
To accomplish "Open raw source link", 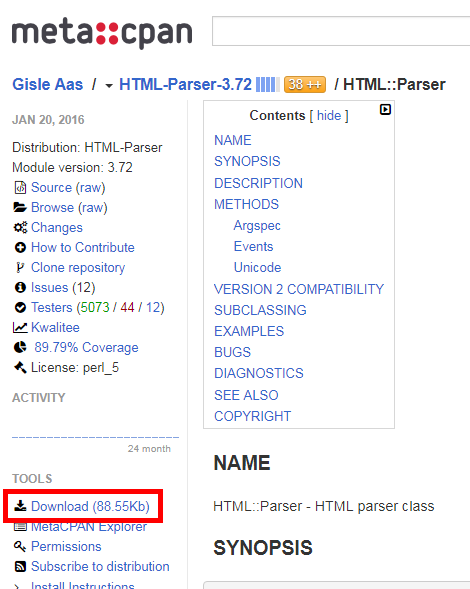I will pyautogui.click(x=90, y=187).
